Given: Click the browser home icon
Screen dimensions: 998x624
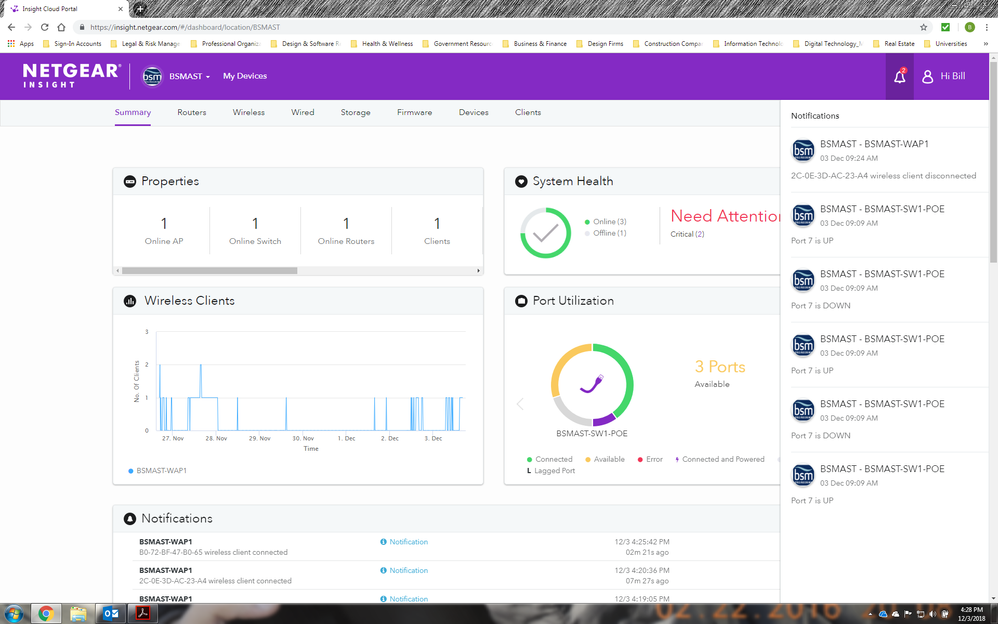Looking at the screenshot, I should coord(61,27).
